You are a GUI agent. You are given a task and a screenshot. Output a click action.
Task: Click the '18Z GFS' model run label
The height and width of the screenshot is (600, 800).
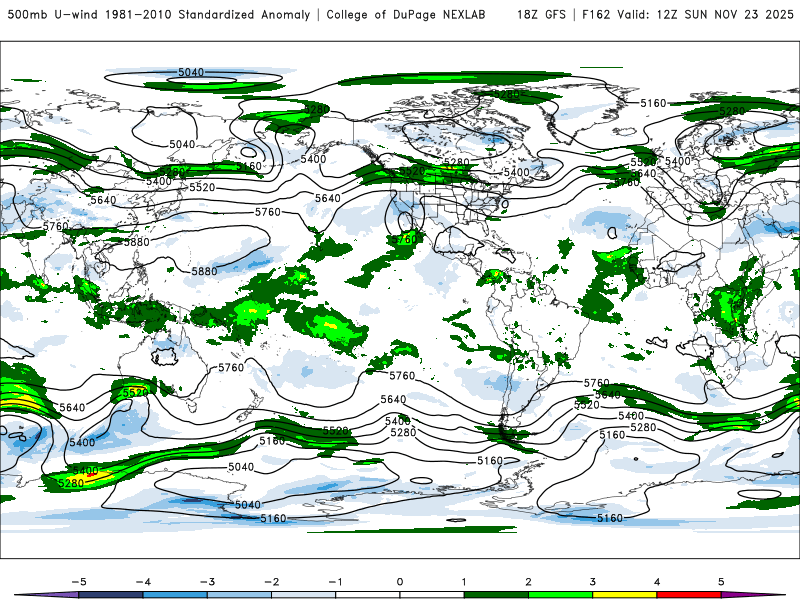(x=541, y=15)
